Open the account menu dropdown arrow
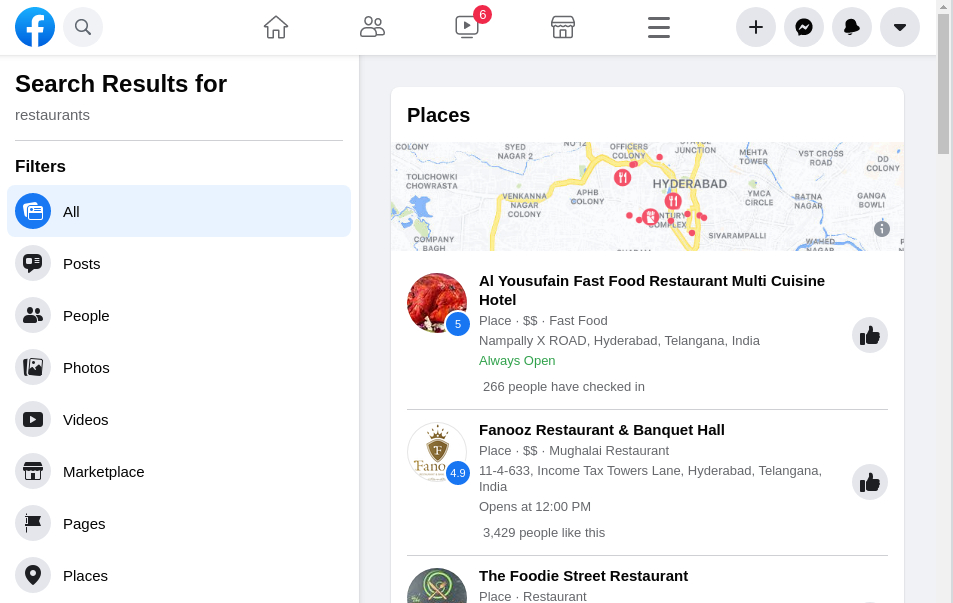Screen dimensions: 953x603 coord(899,27)
